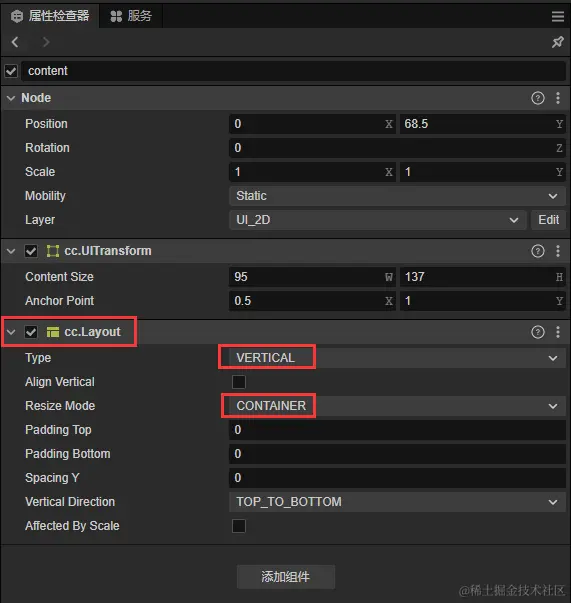The height and width of the screenshot is (603, 571).
Task: Collapse the cc.Layout section
Action: 11,332
